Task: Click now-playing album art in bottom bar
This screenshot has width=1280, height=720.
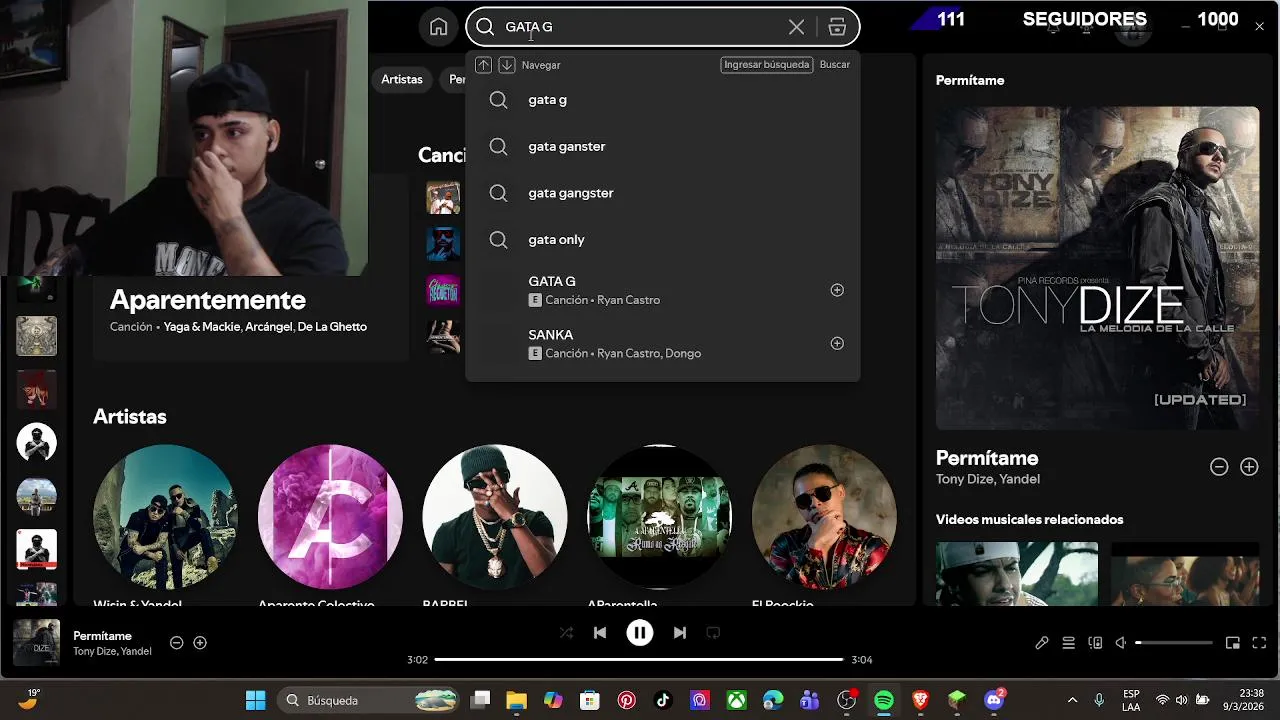Action: 36,643
